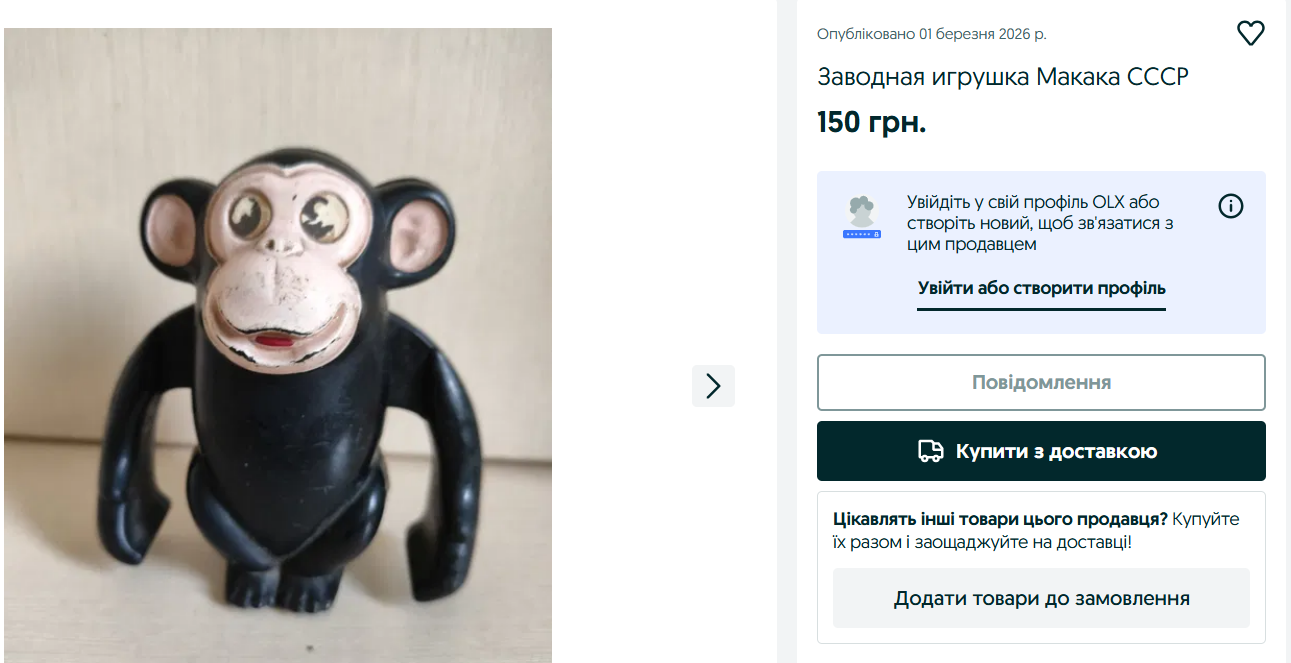This screenshot has height=663, width=1291.
Task: Show the next photo with the right chevron
Action: click(x=713, y=386)
